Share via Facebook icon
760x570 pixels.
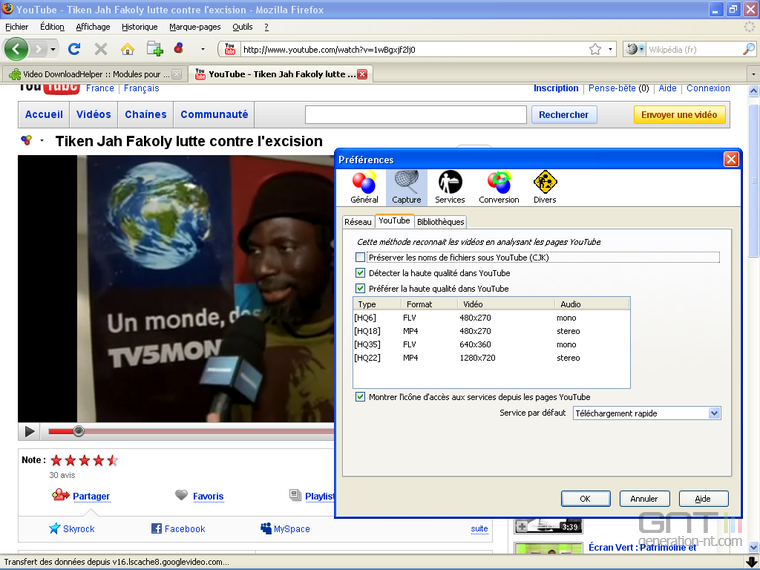(156, 528)
